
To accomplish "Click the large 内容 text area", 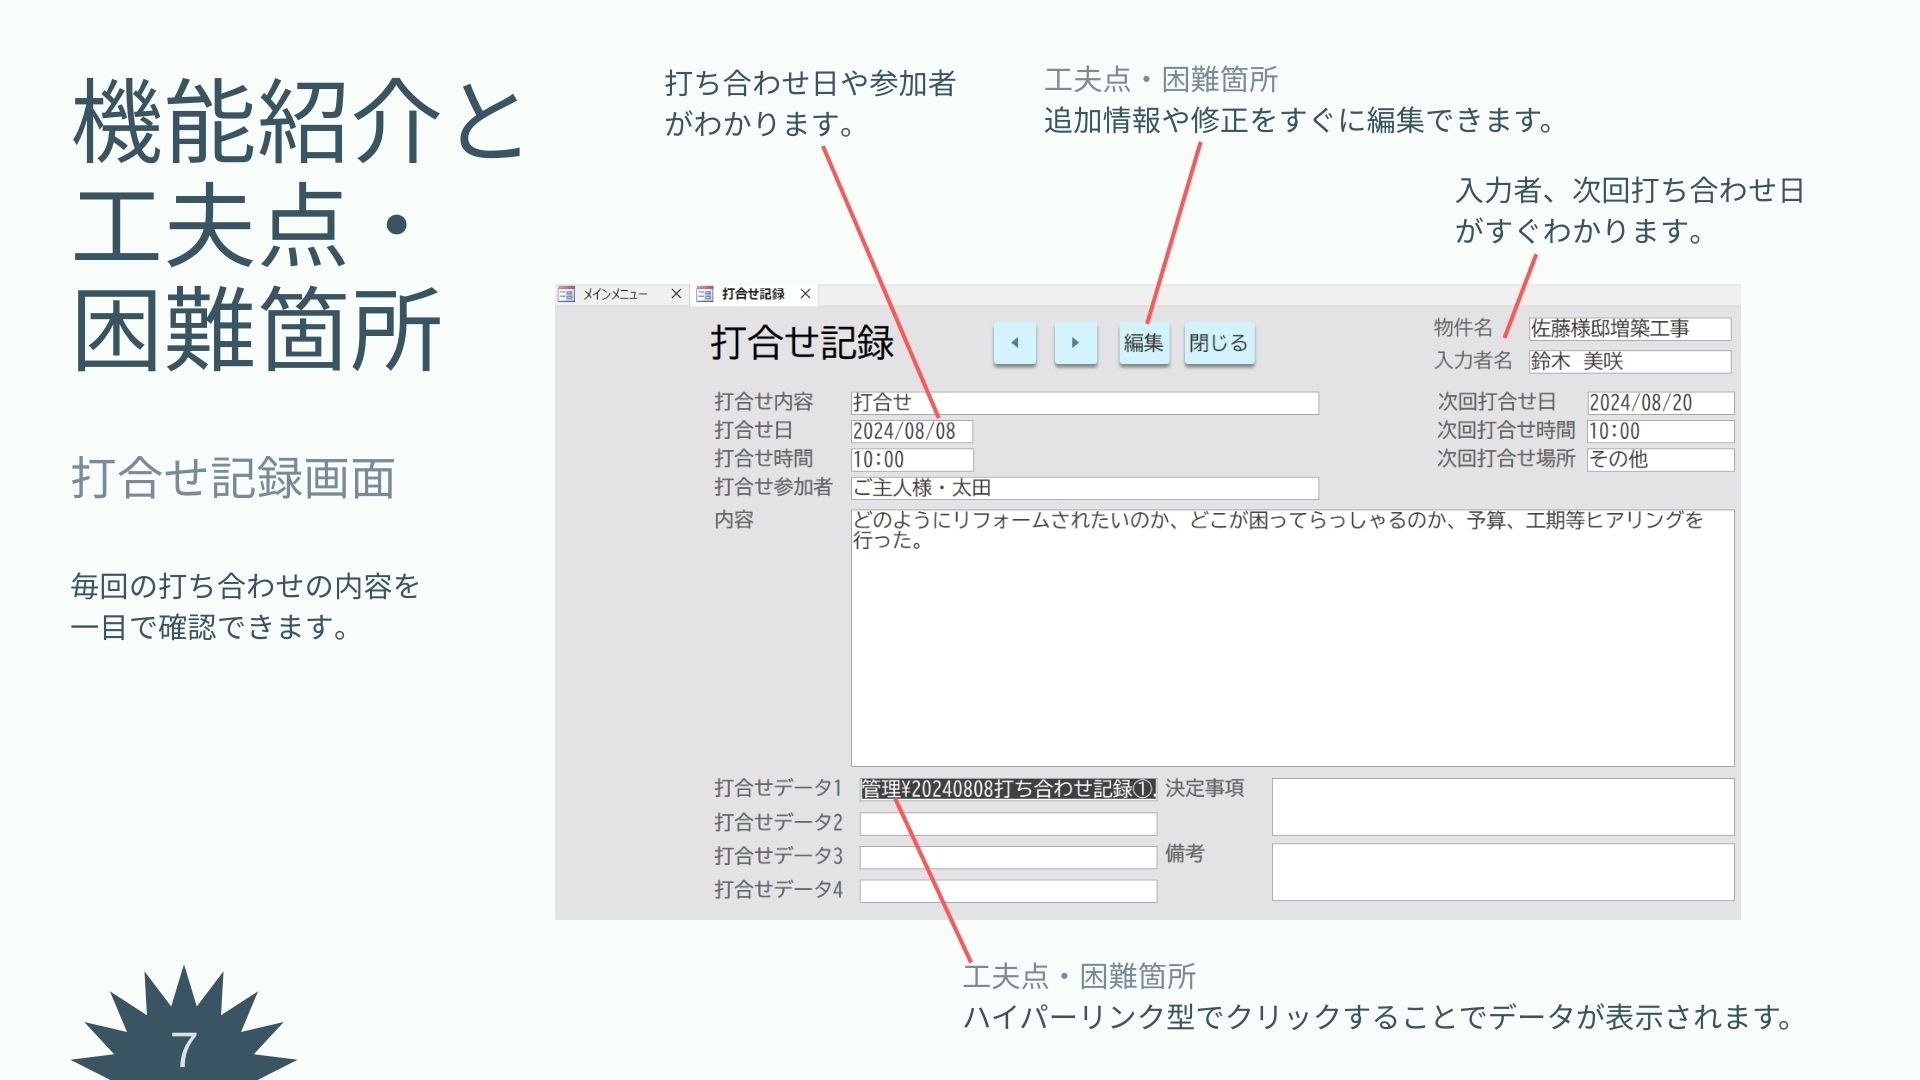I will 1291,640.
